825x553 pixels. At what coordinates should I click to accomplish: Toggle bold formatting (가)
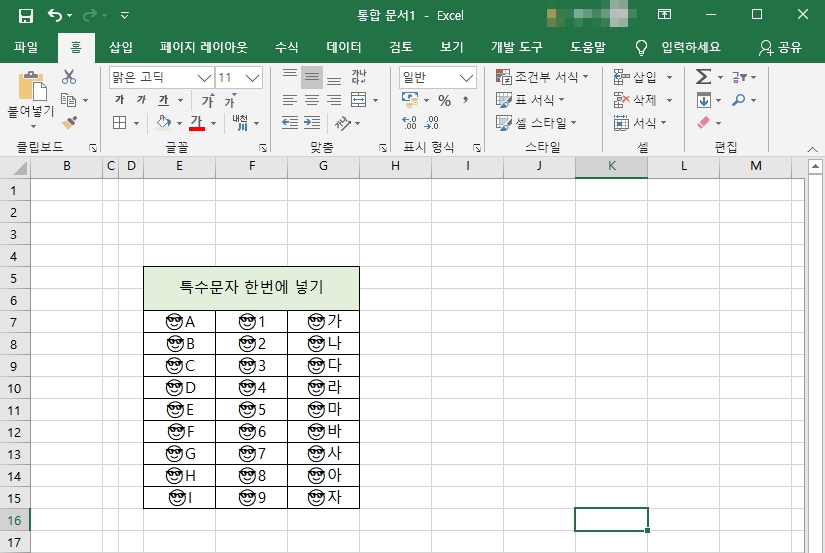pos(119,99)
